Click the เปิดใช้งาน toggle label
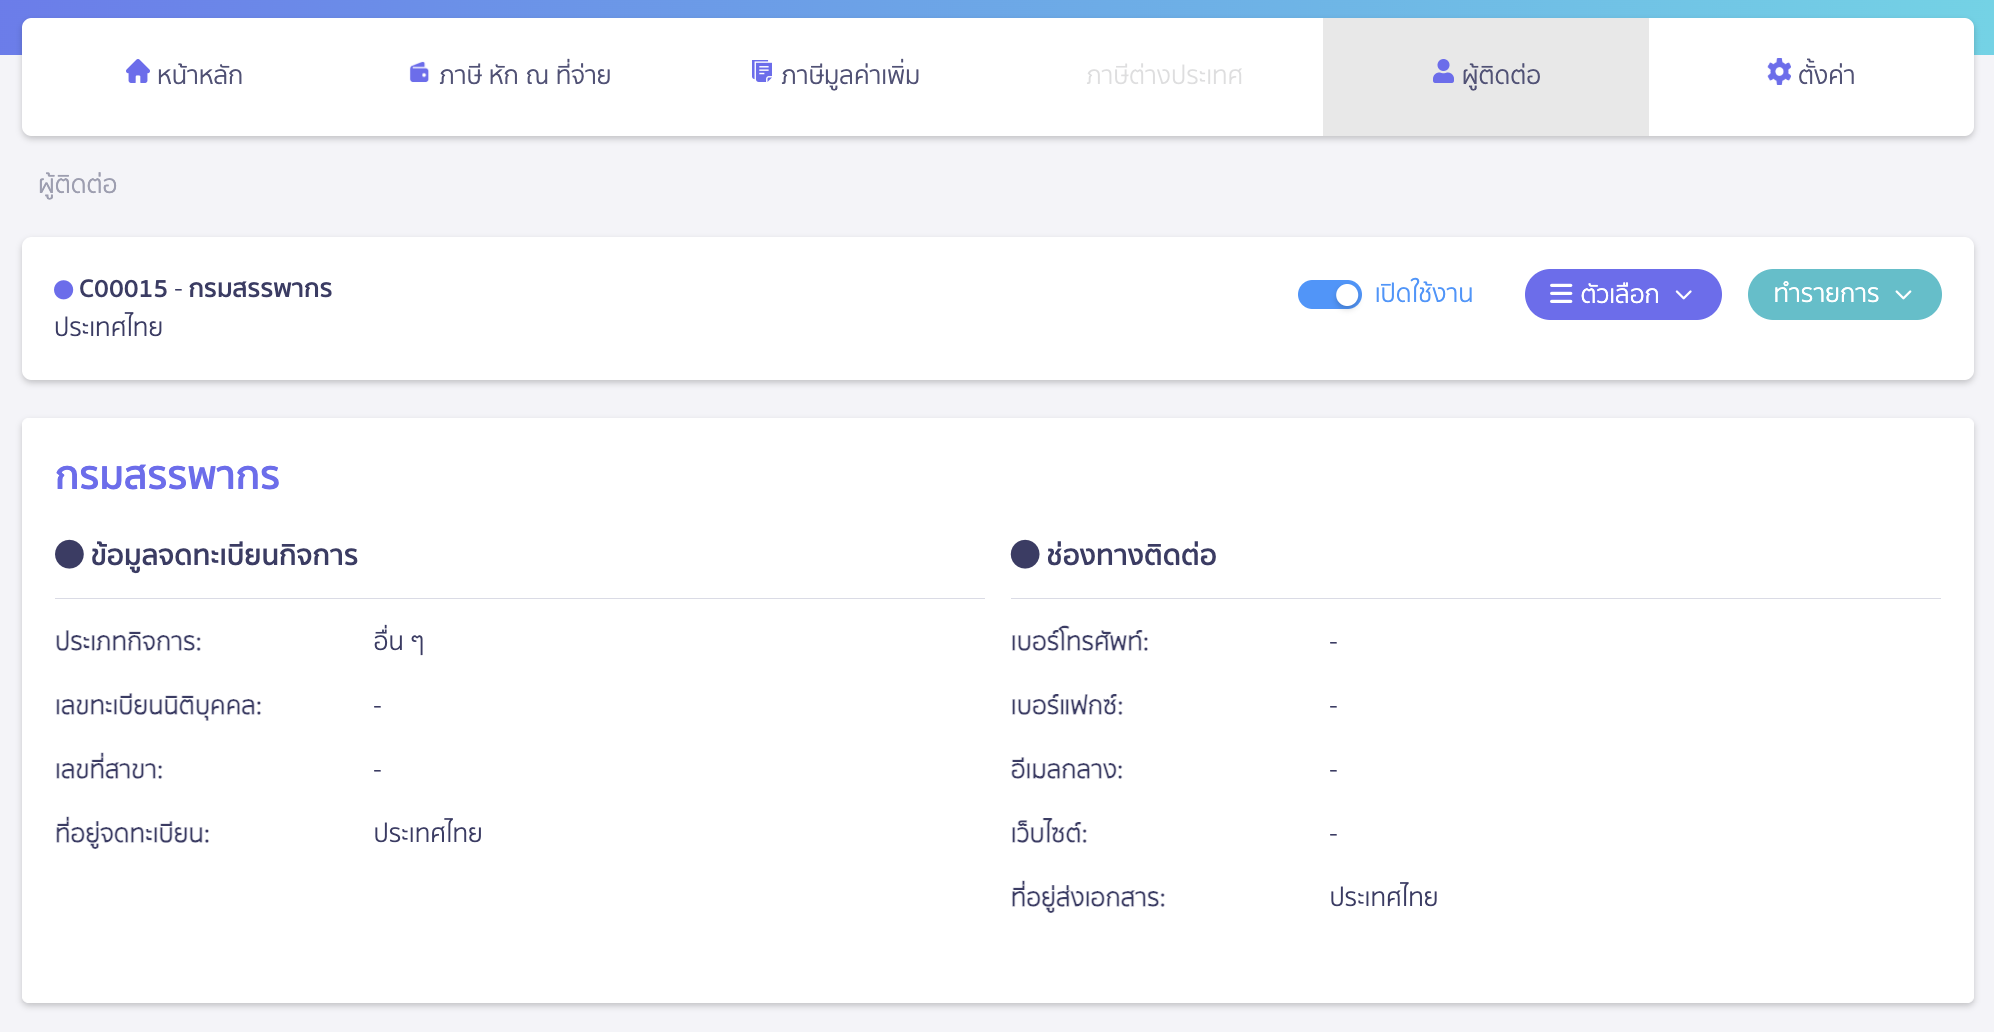The height and width of the screenshot is (1032, 1994). point(1423,294)
